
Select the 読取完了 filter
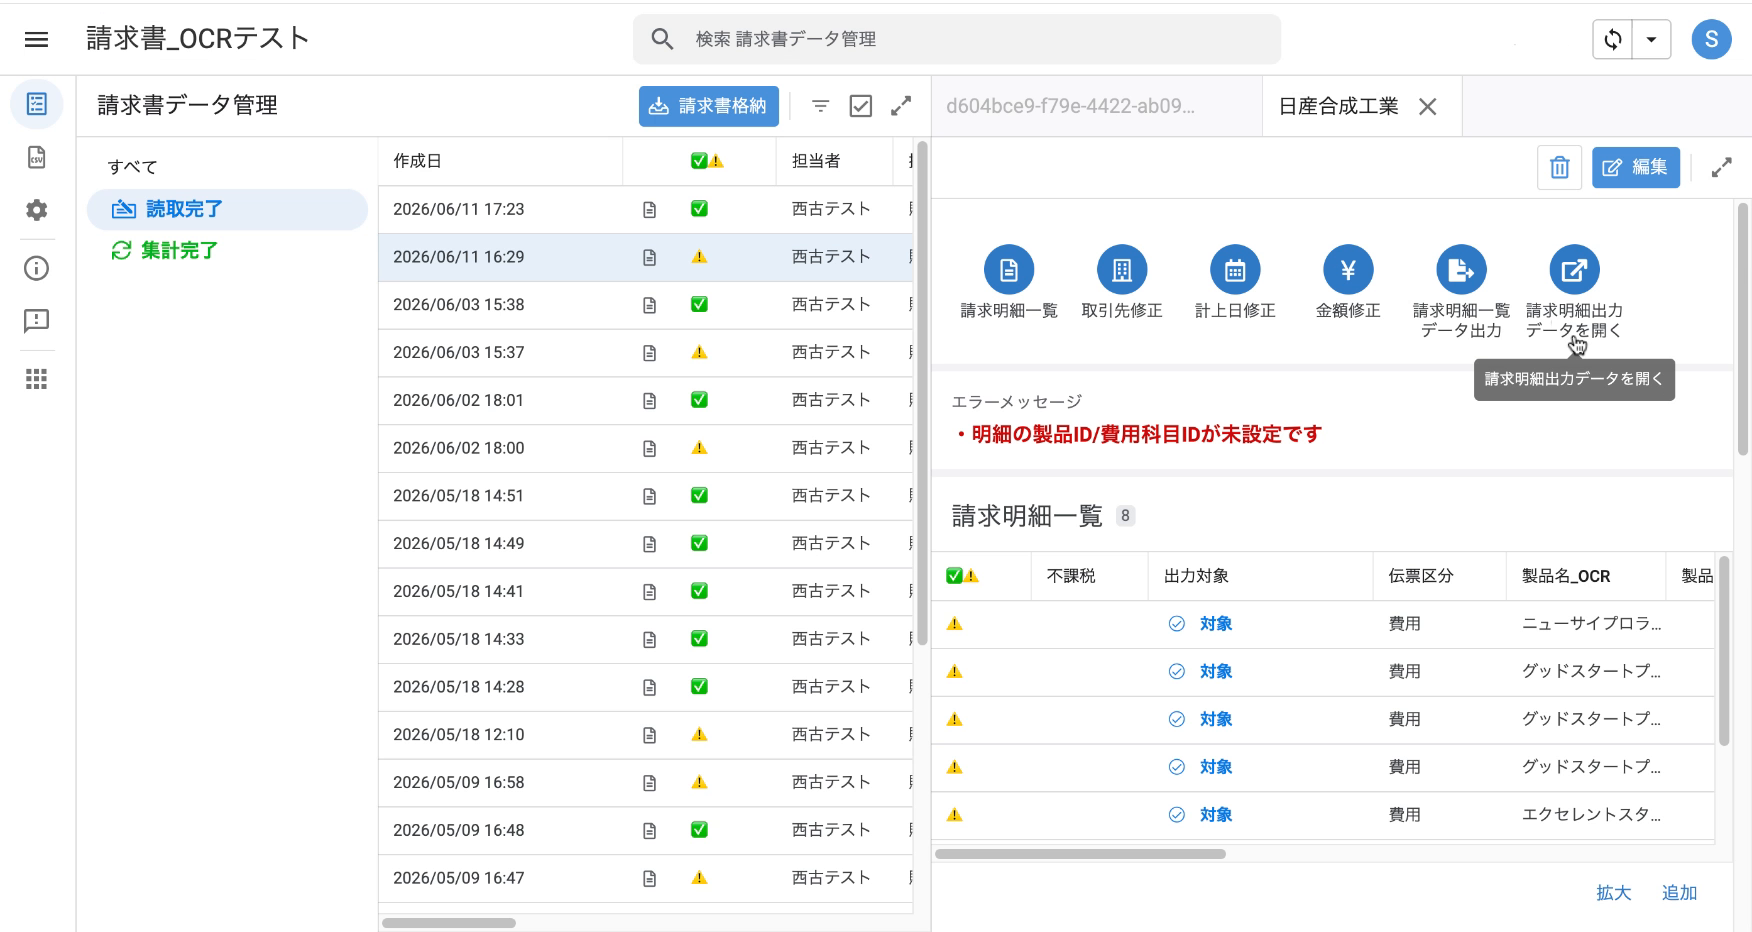coord(227,209)
